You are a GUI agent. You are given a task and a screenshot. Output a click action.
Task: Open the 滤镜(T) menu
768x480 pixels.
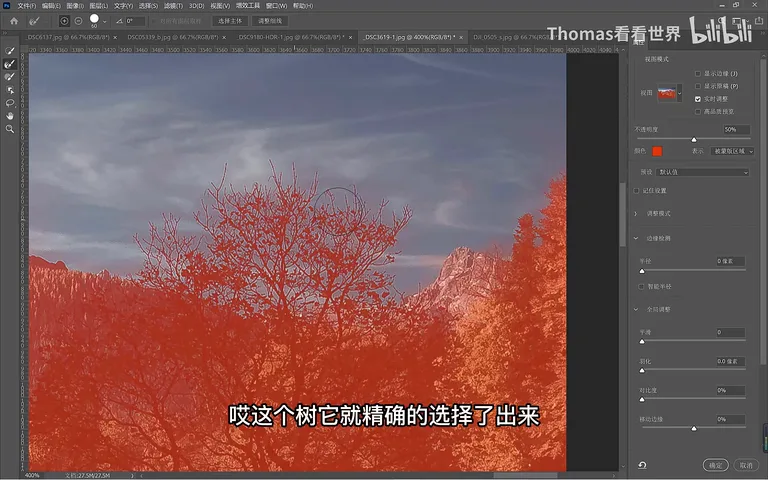coord(173,6)
